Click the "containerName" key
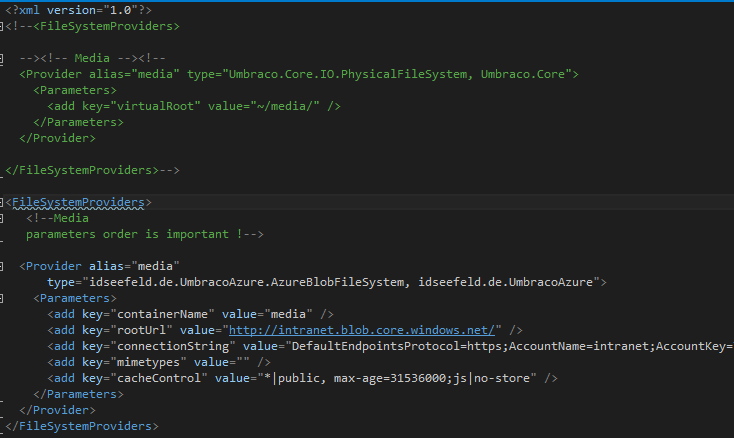This screenshot has height=438, width=734. tap(162, 314)
